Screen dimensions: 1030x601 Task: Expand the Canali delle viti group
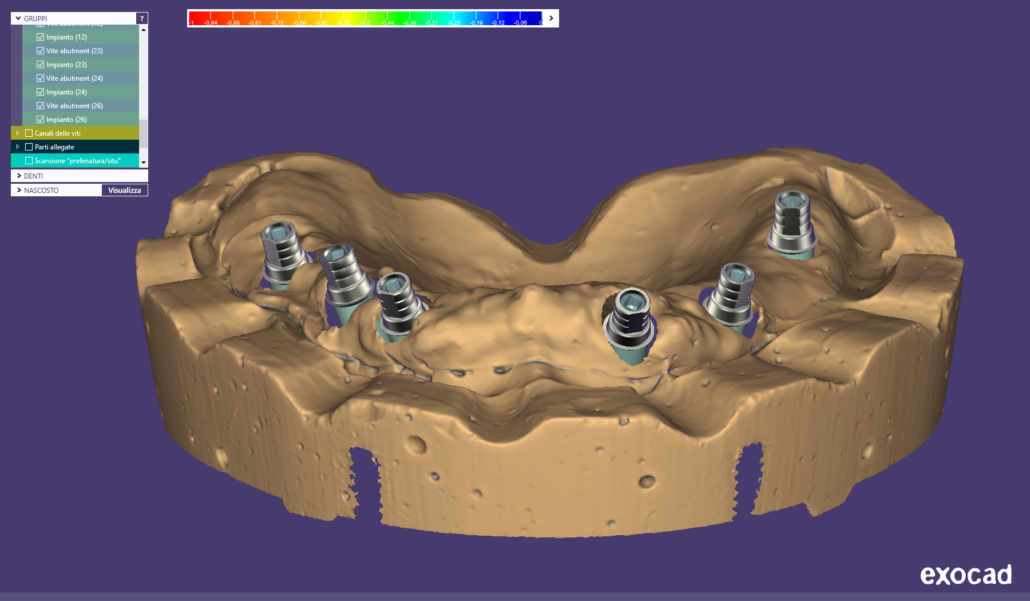(x=17, y=133)
